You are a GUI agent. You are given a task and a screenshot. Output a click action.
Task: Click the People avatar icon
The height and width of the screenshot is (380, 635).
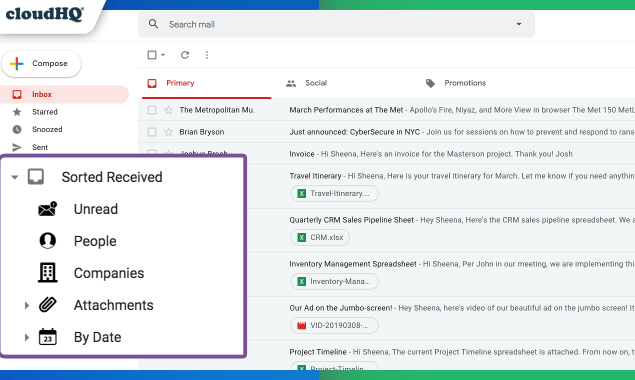tap(47, 241)
